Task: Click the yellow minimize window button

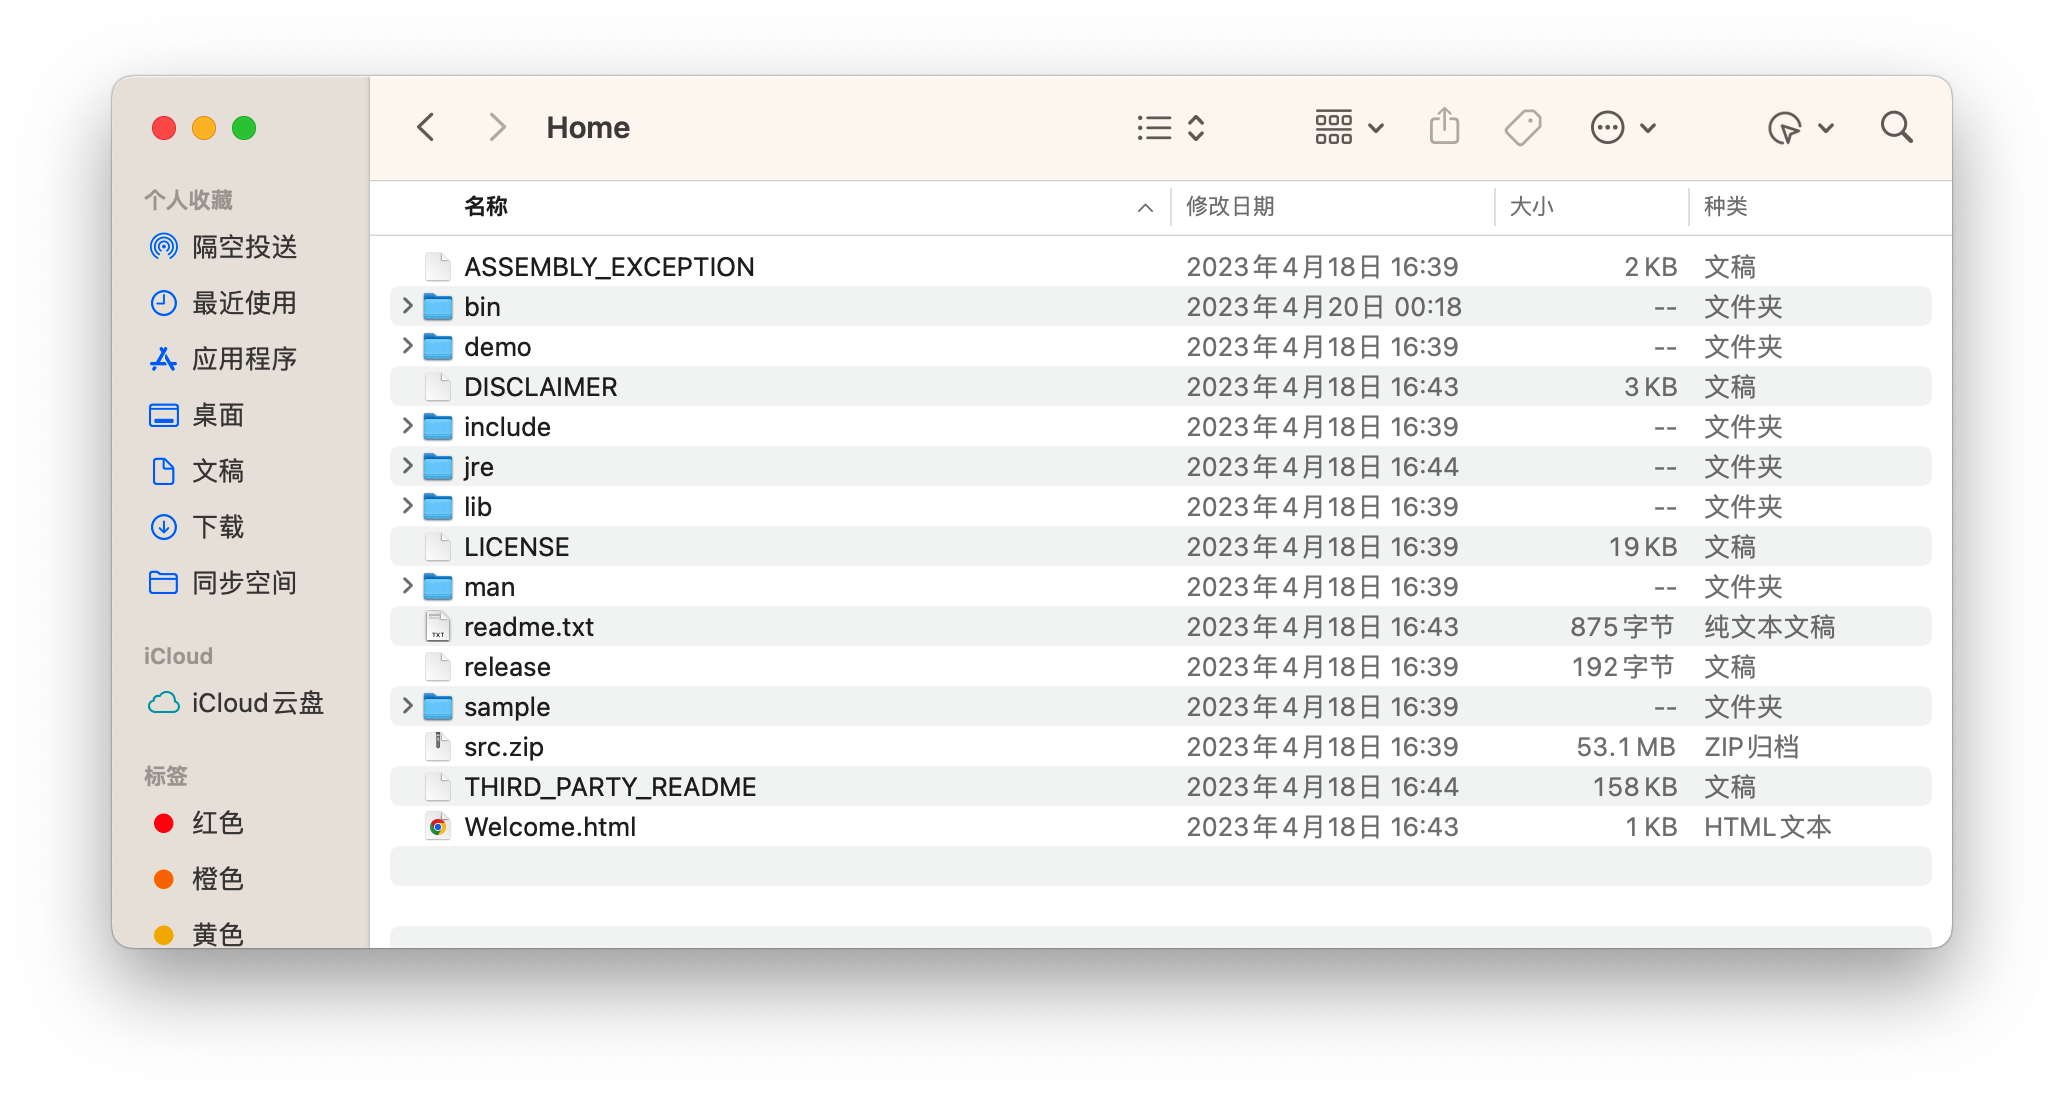Action: coord(204,128)
